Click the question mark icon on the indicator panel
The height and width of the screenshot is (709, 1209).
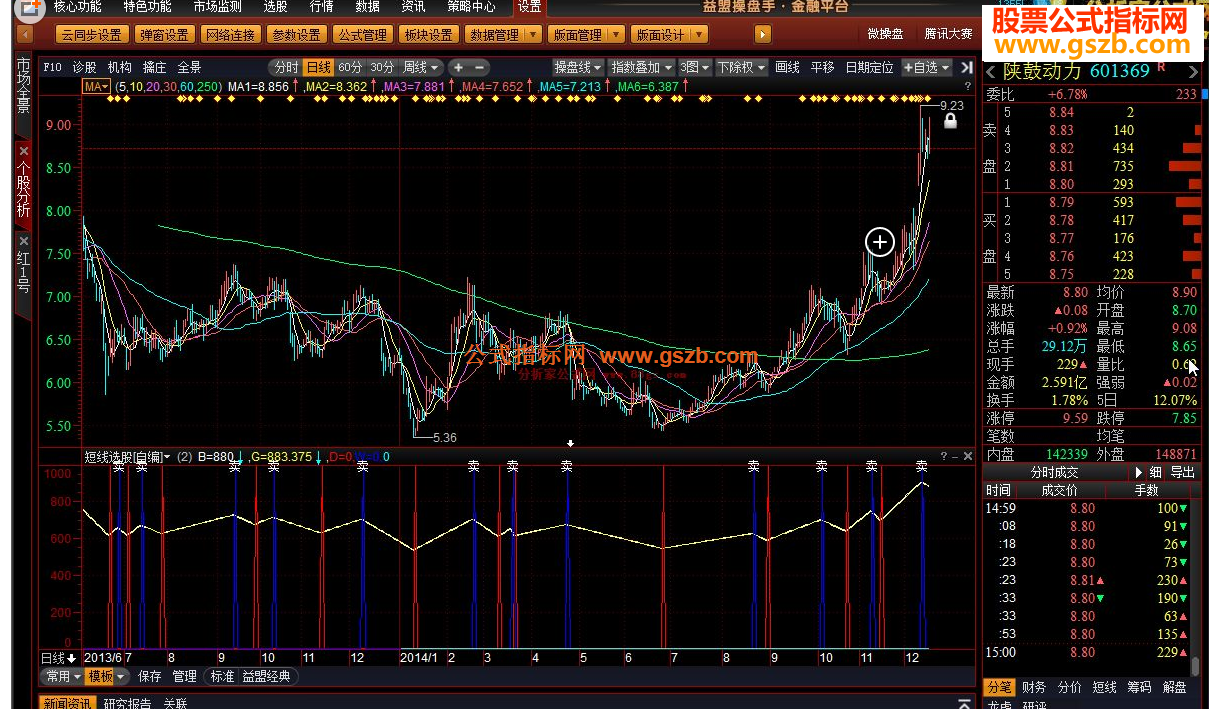(x=943, y=456)
